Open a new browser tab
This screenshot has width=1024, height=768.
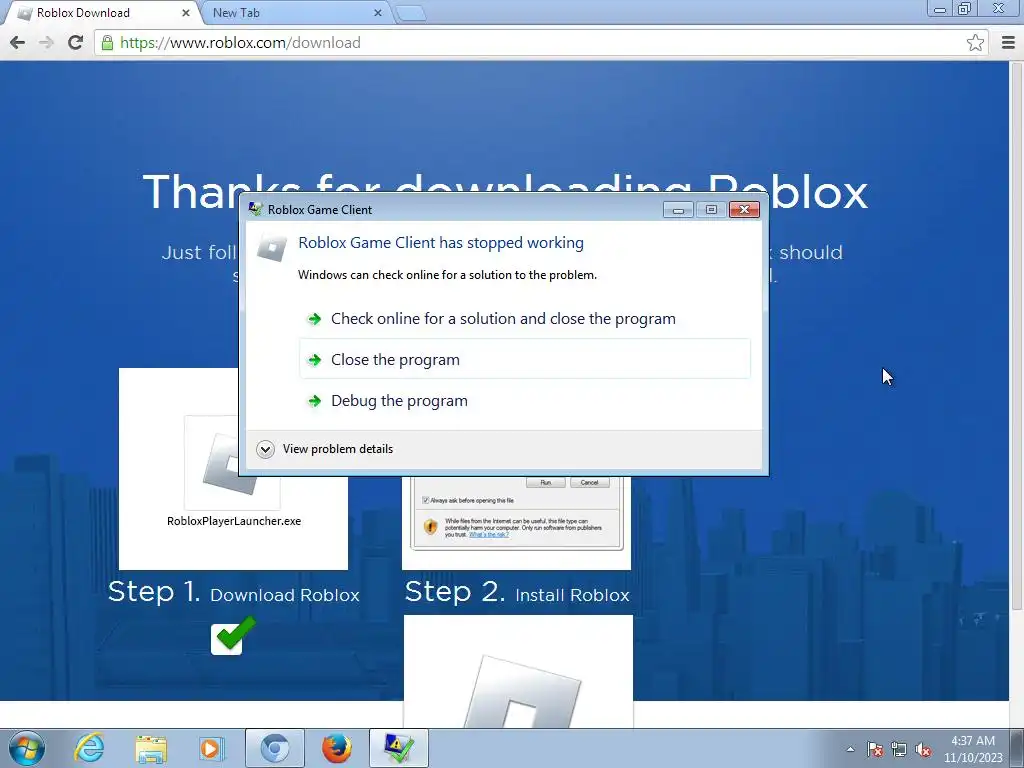(411, 13)
